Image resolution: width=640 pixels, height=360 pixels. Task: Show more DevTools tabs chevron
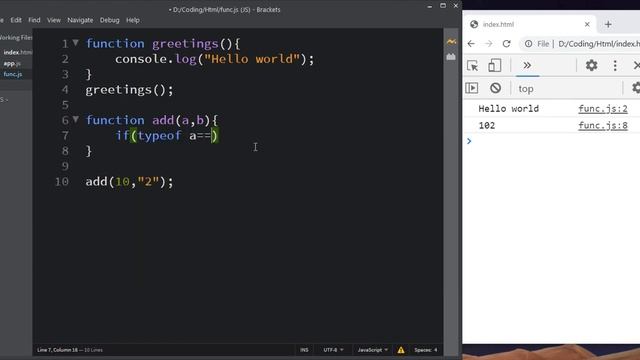coord(527,65)
